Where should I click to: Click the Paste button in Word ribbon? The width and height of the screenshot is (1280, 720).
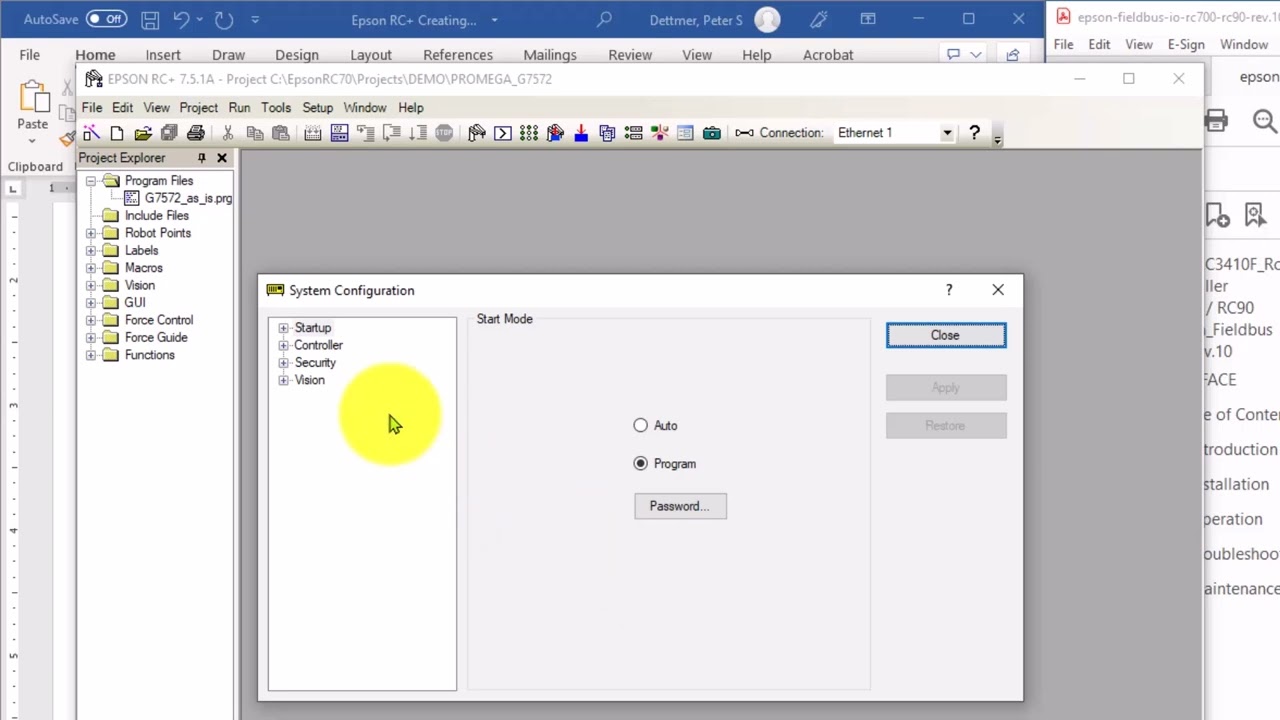tap(33, 105)
